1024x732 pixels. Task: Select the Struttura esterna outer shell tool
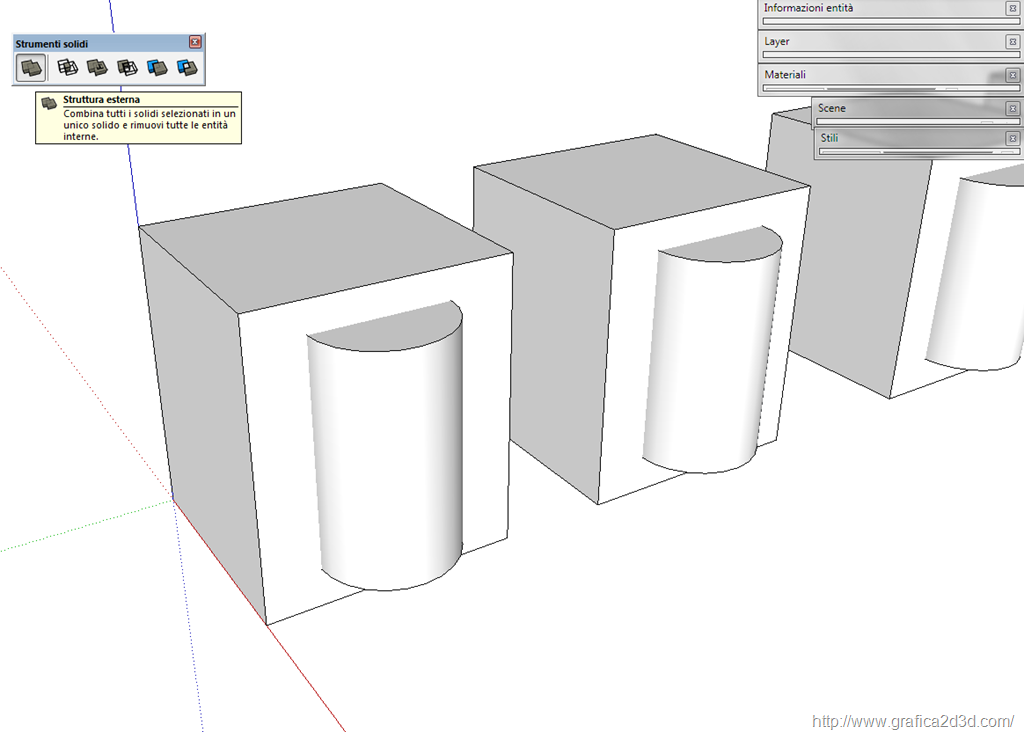point(30,68)
